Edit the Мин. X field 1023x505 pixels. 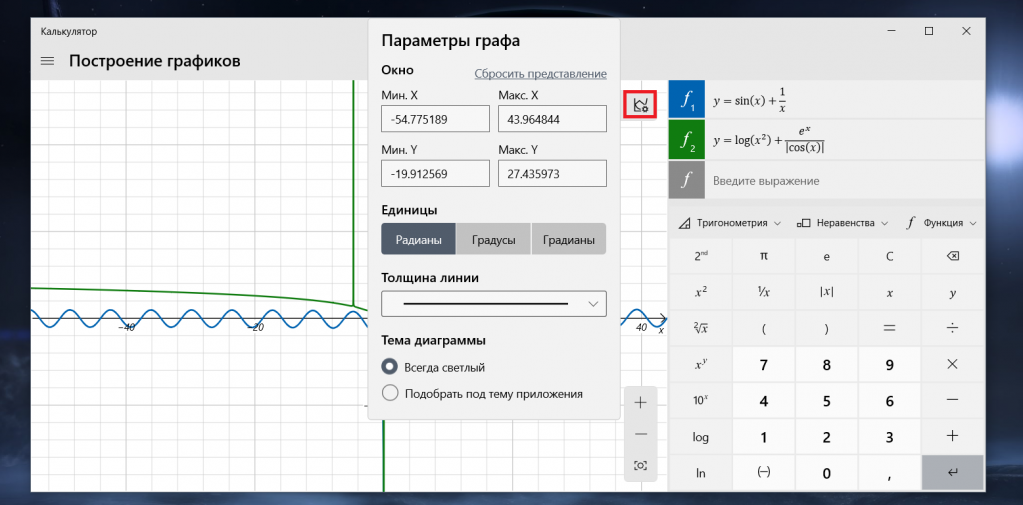(435, 119)
